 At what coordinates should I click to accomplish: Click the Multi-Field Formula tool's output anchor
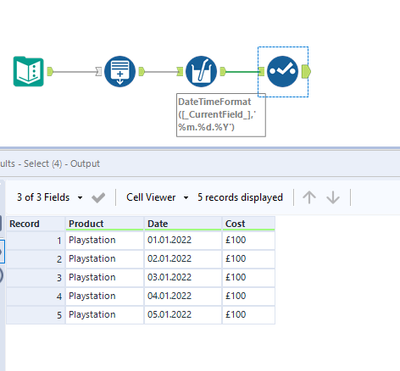click(x=223, y=71)
